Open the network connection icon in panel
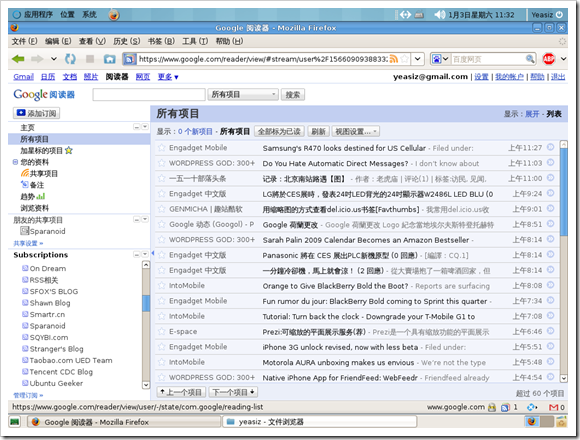 (x=405, y=15)
